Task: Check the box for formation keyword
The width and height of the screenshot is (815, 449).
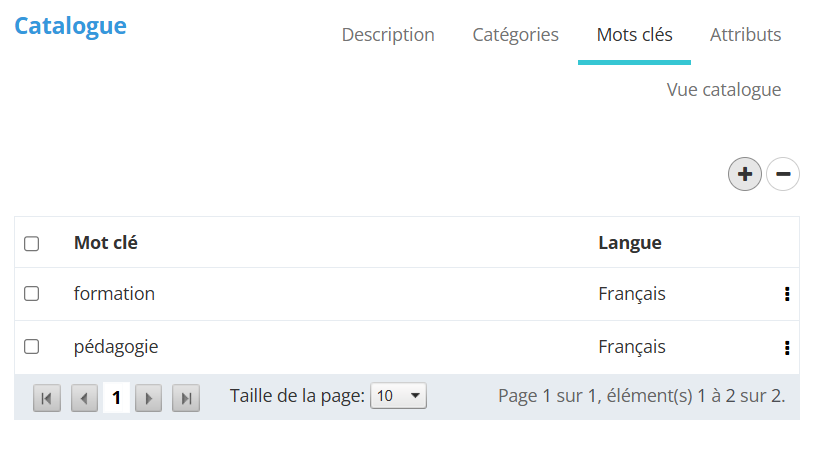Action: click(x=31, y=294)
